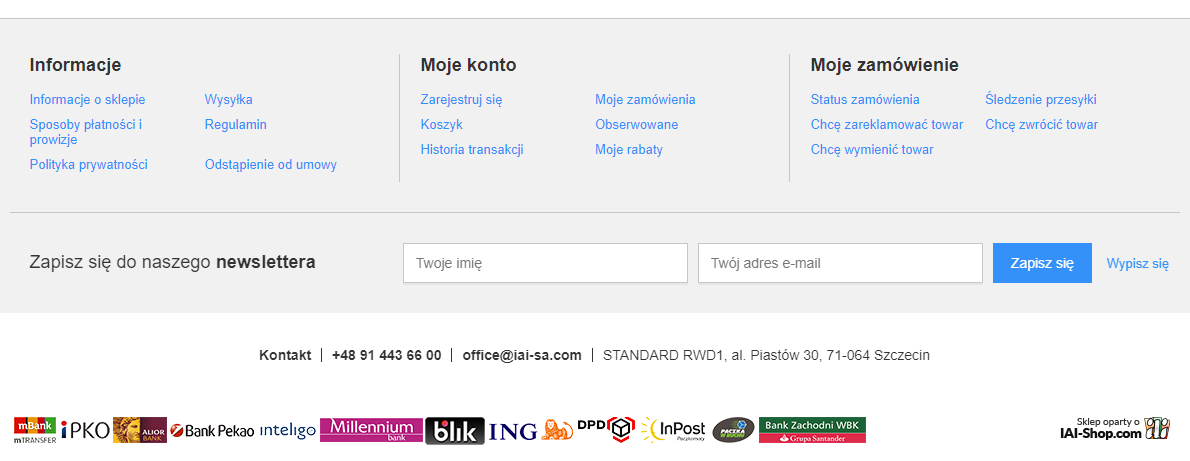The height and width of the screenshot is (461, 1190).
Task: Click the InPost Paczkomaty logo
Action: pyautogui.click(x=674, y=429)
